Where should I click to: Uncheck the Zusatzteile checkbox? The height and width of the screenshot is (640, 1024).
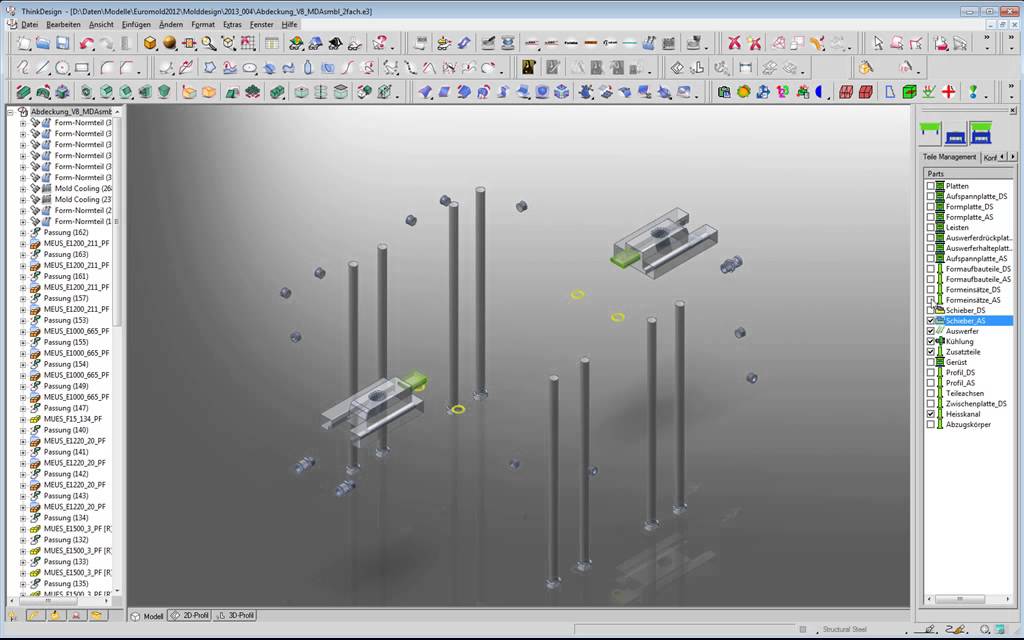tap(931, 352)
